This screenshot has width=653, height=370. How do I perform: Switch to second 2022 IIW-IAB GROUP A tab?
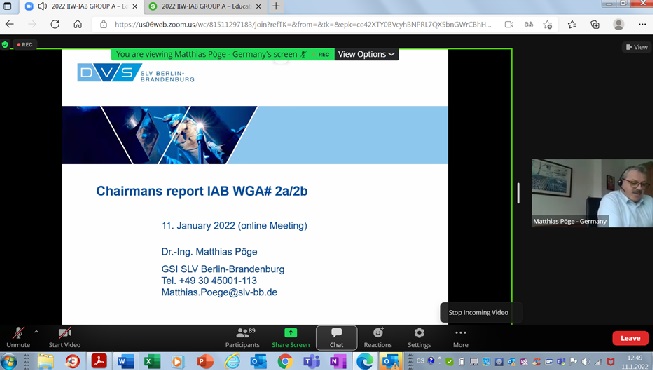[205, 6]
